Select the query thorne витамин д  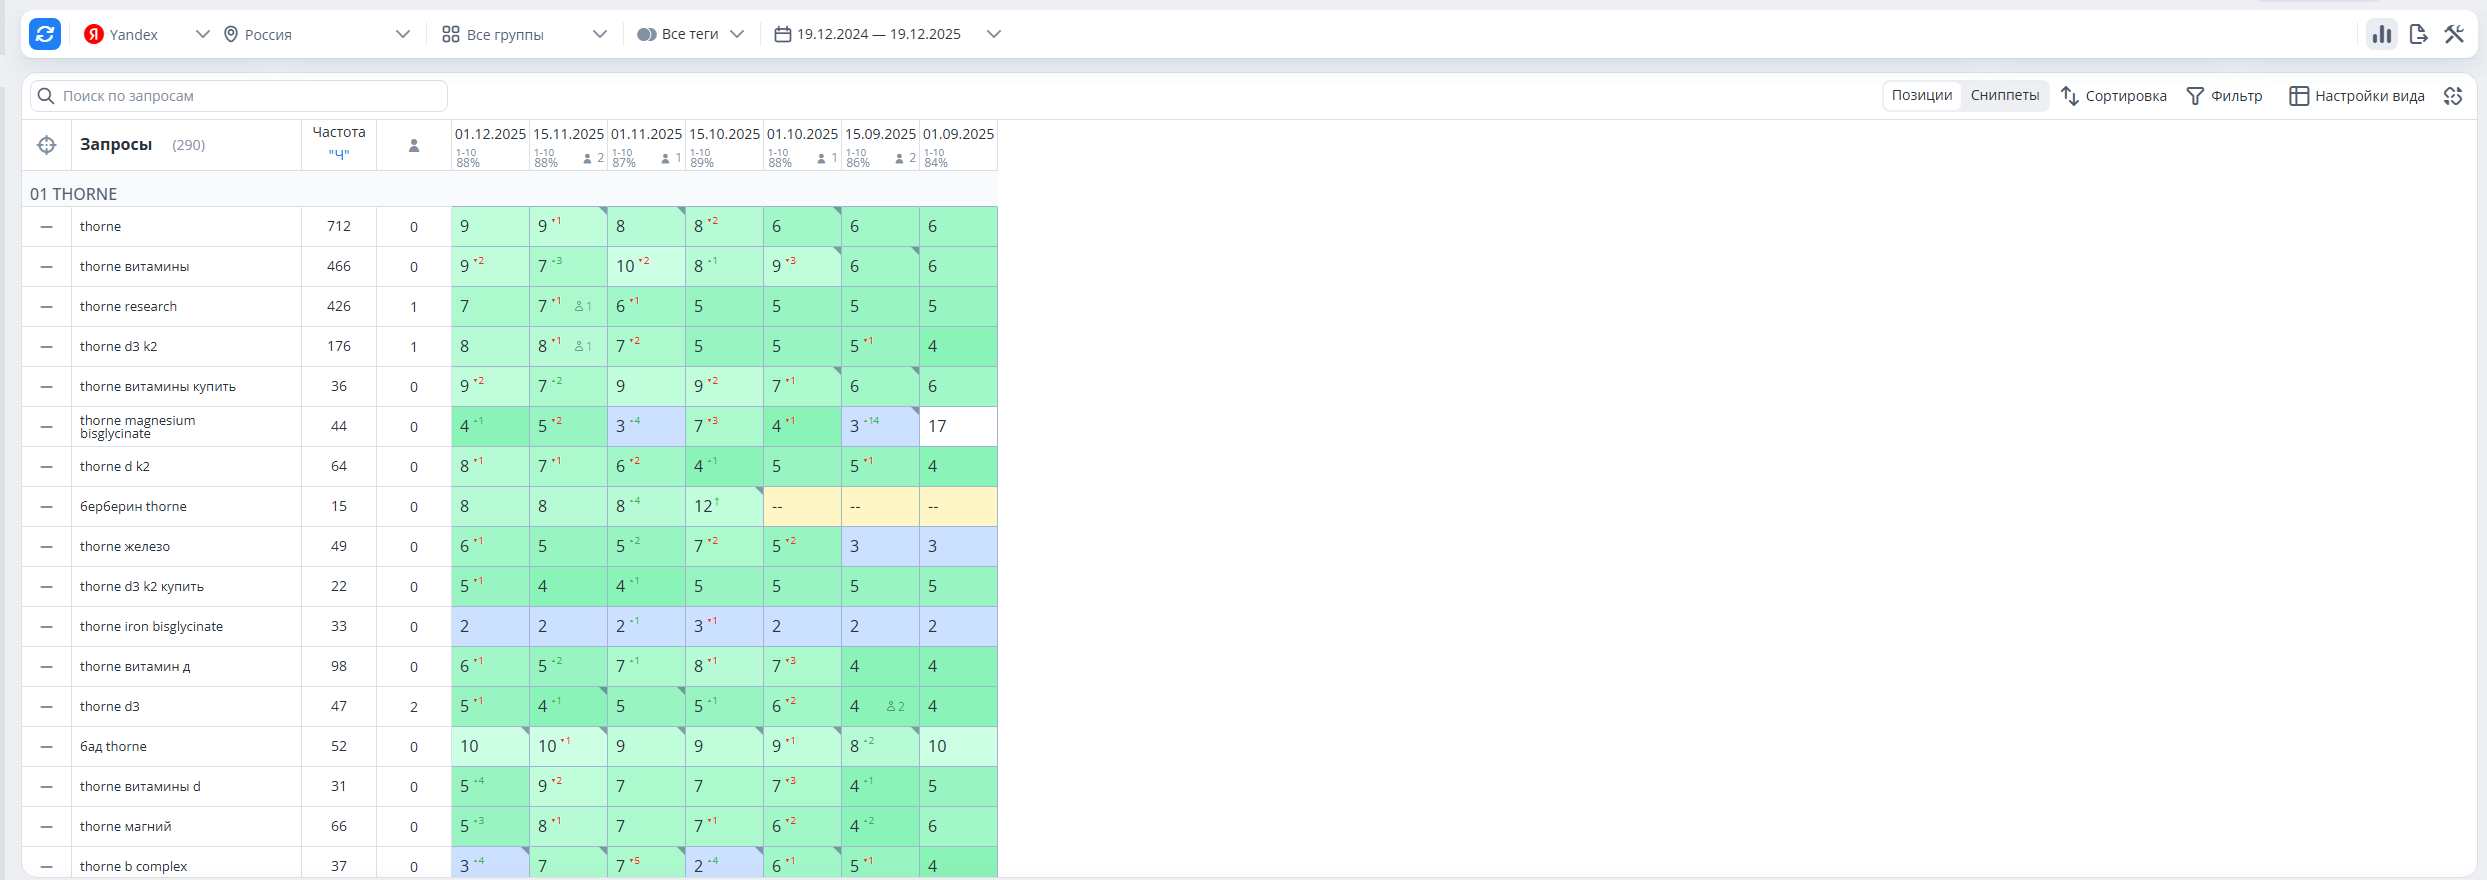[135, 667]
